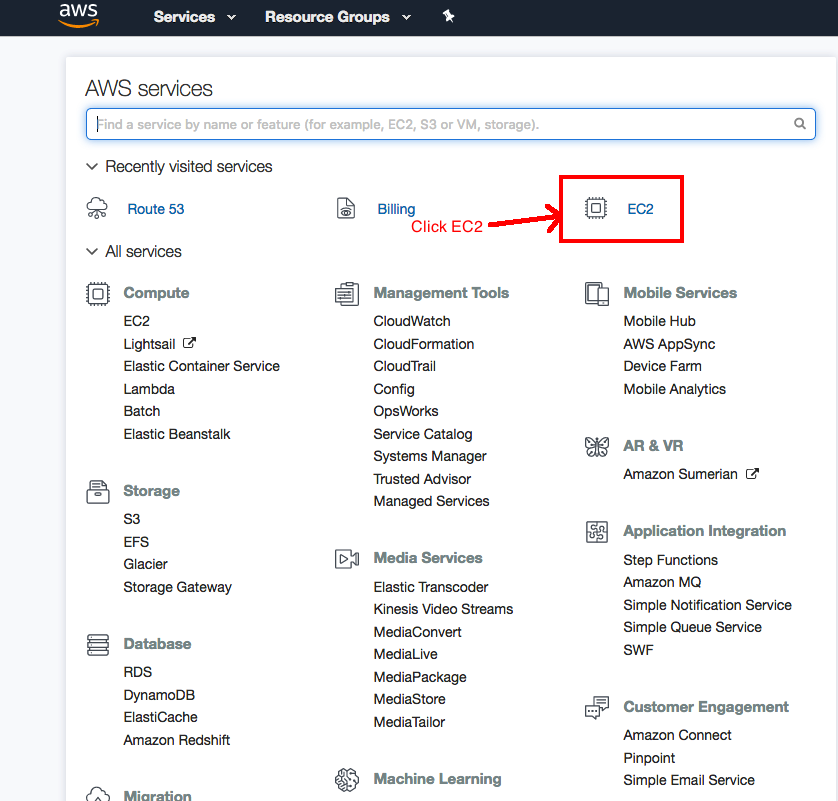Click the Billing document icon
The width and height of the screenshot is (838, 801).
346,208
